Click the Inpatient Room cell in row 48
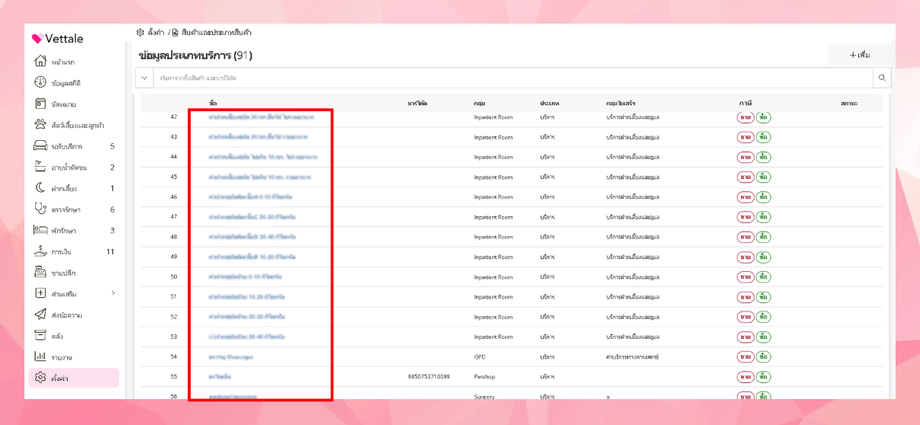 coord(493,237)
